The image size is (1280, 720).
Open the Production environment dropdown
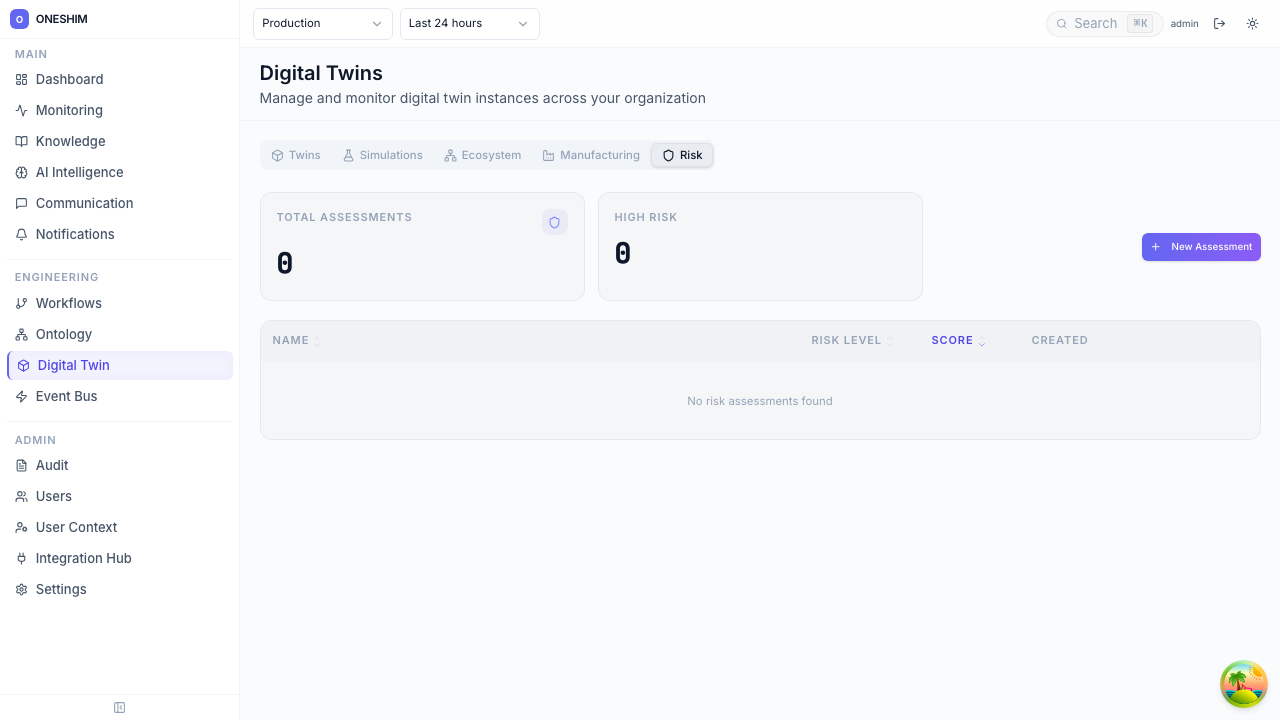coord(322,24)
